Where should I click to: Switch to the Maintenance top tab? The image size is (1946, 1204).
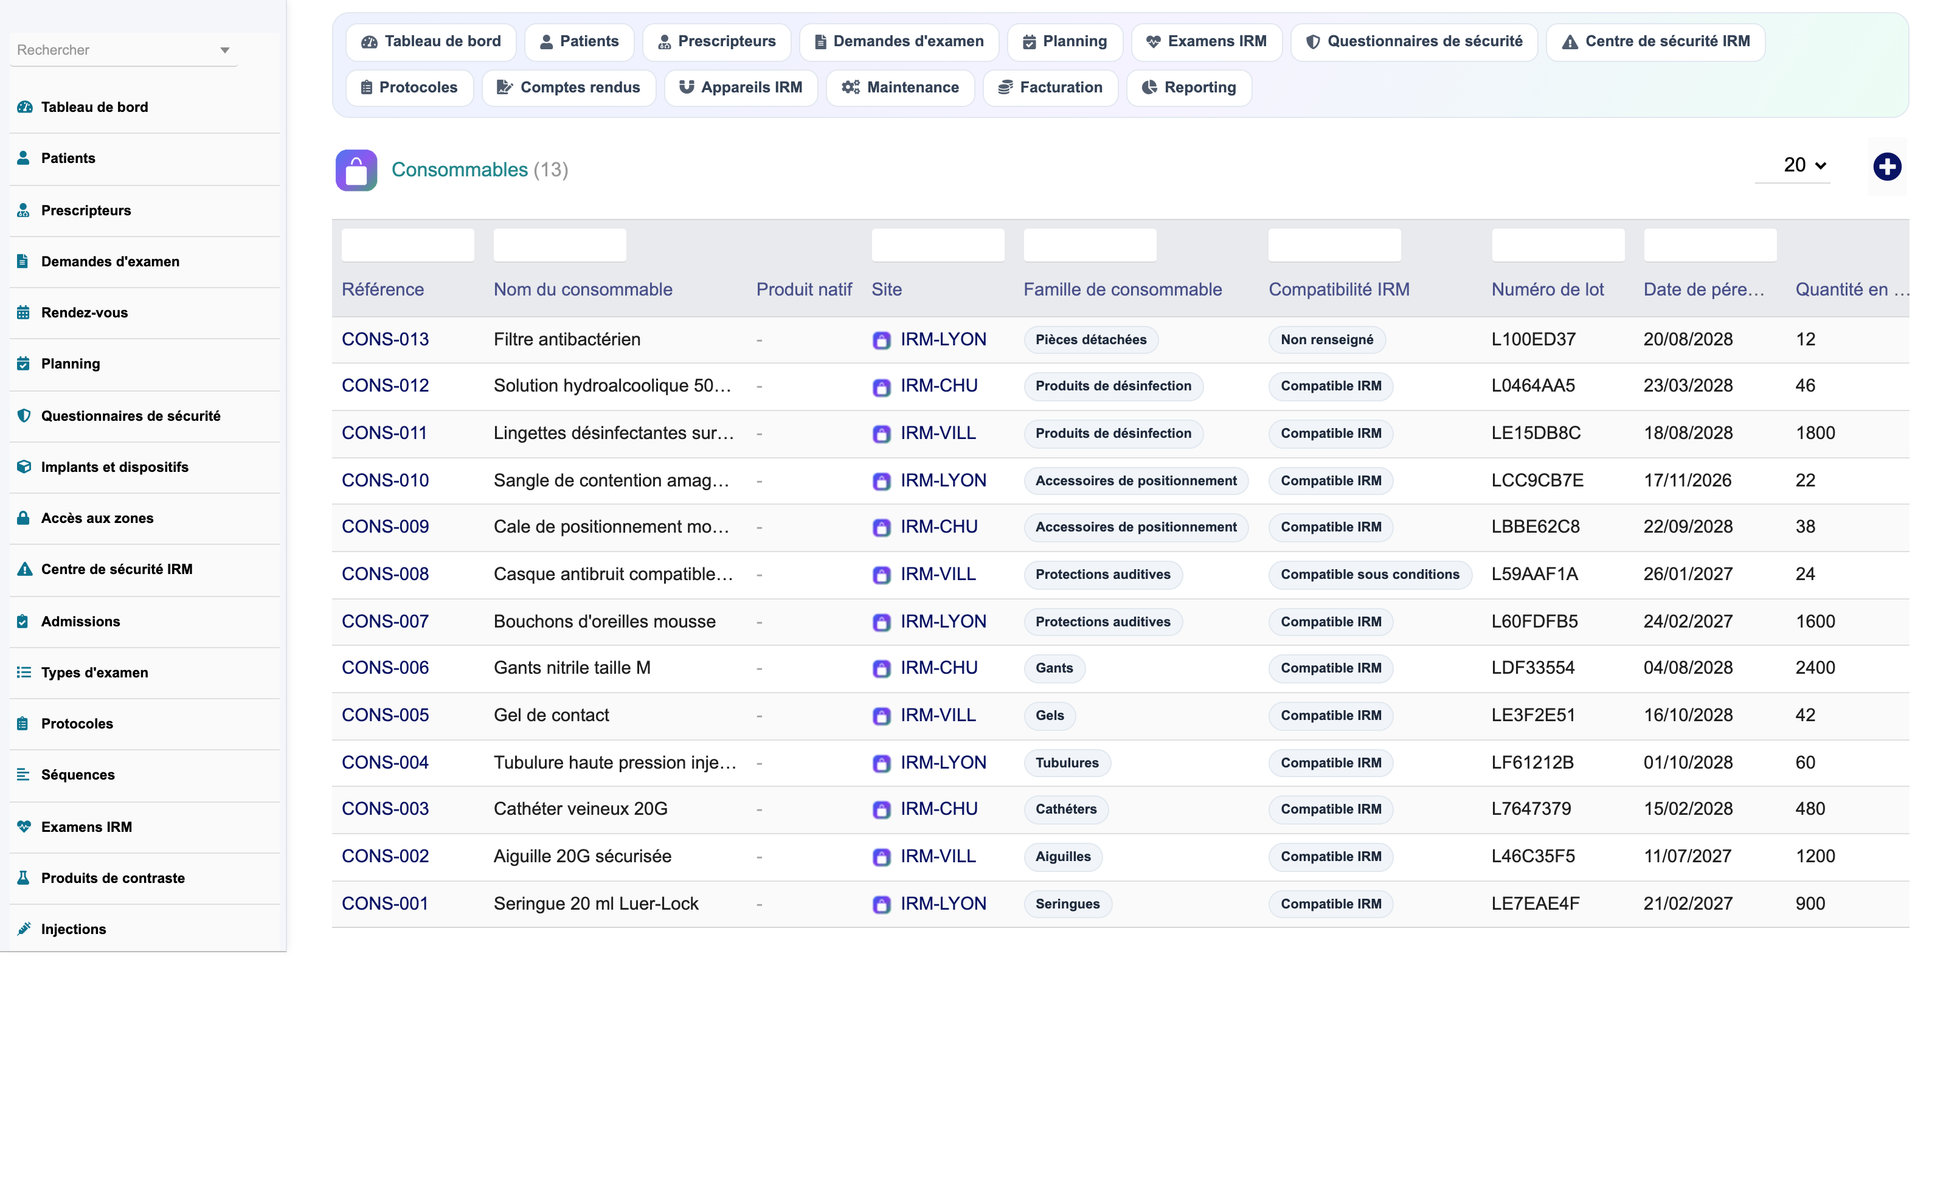pos(900,88)
